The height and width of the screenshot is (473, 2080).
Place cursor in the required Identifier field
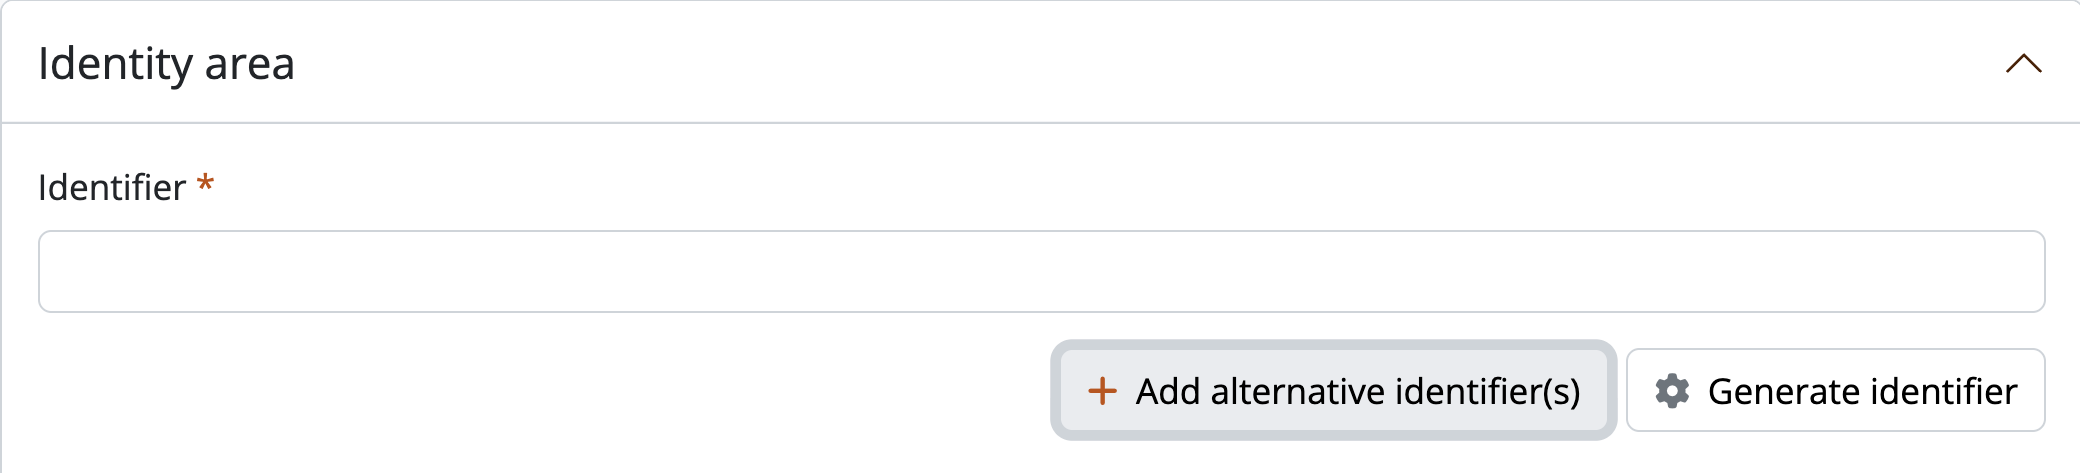[x=1041, y=272]
